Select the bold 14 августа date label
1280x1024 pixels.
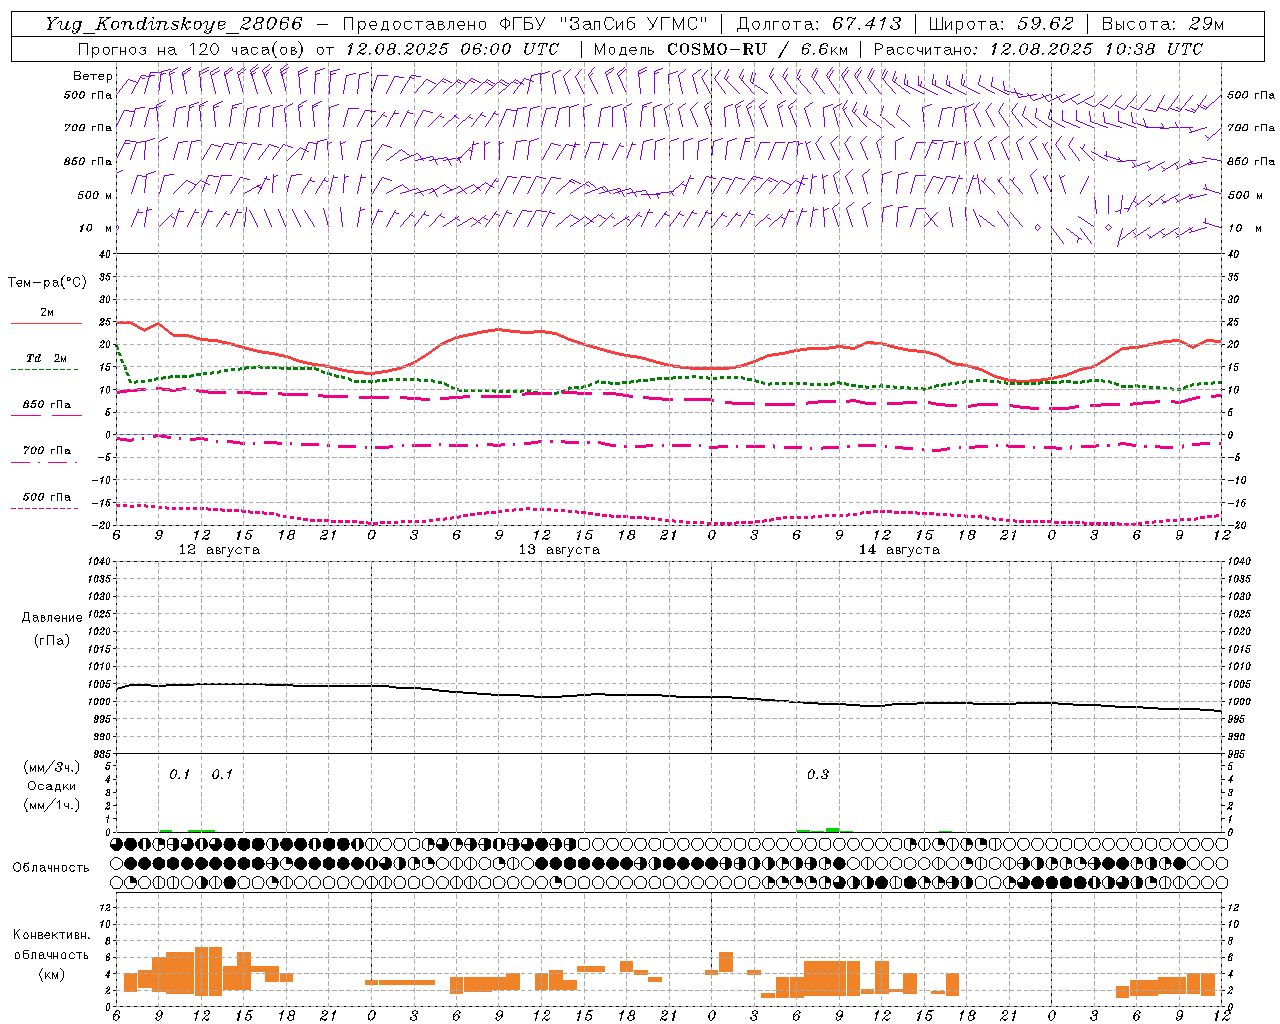899,550
